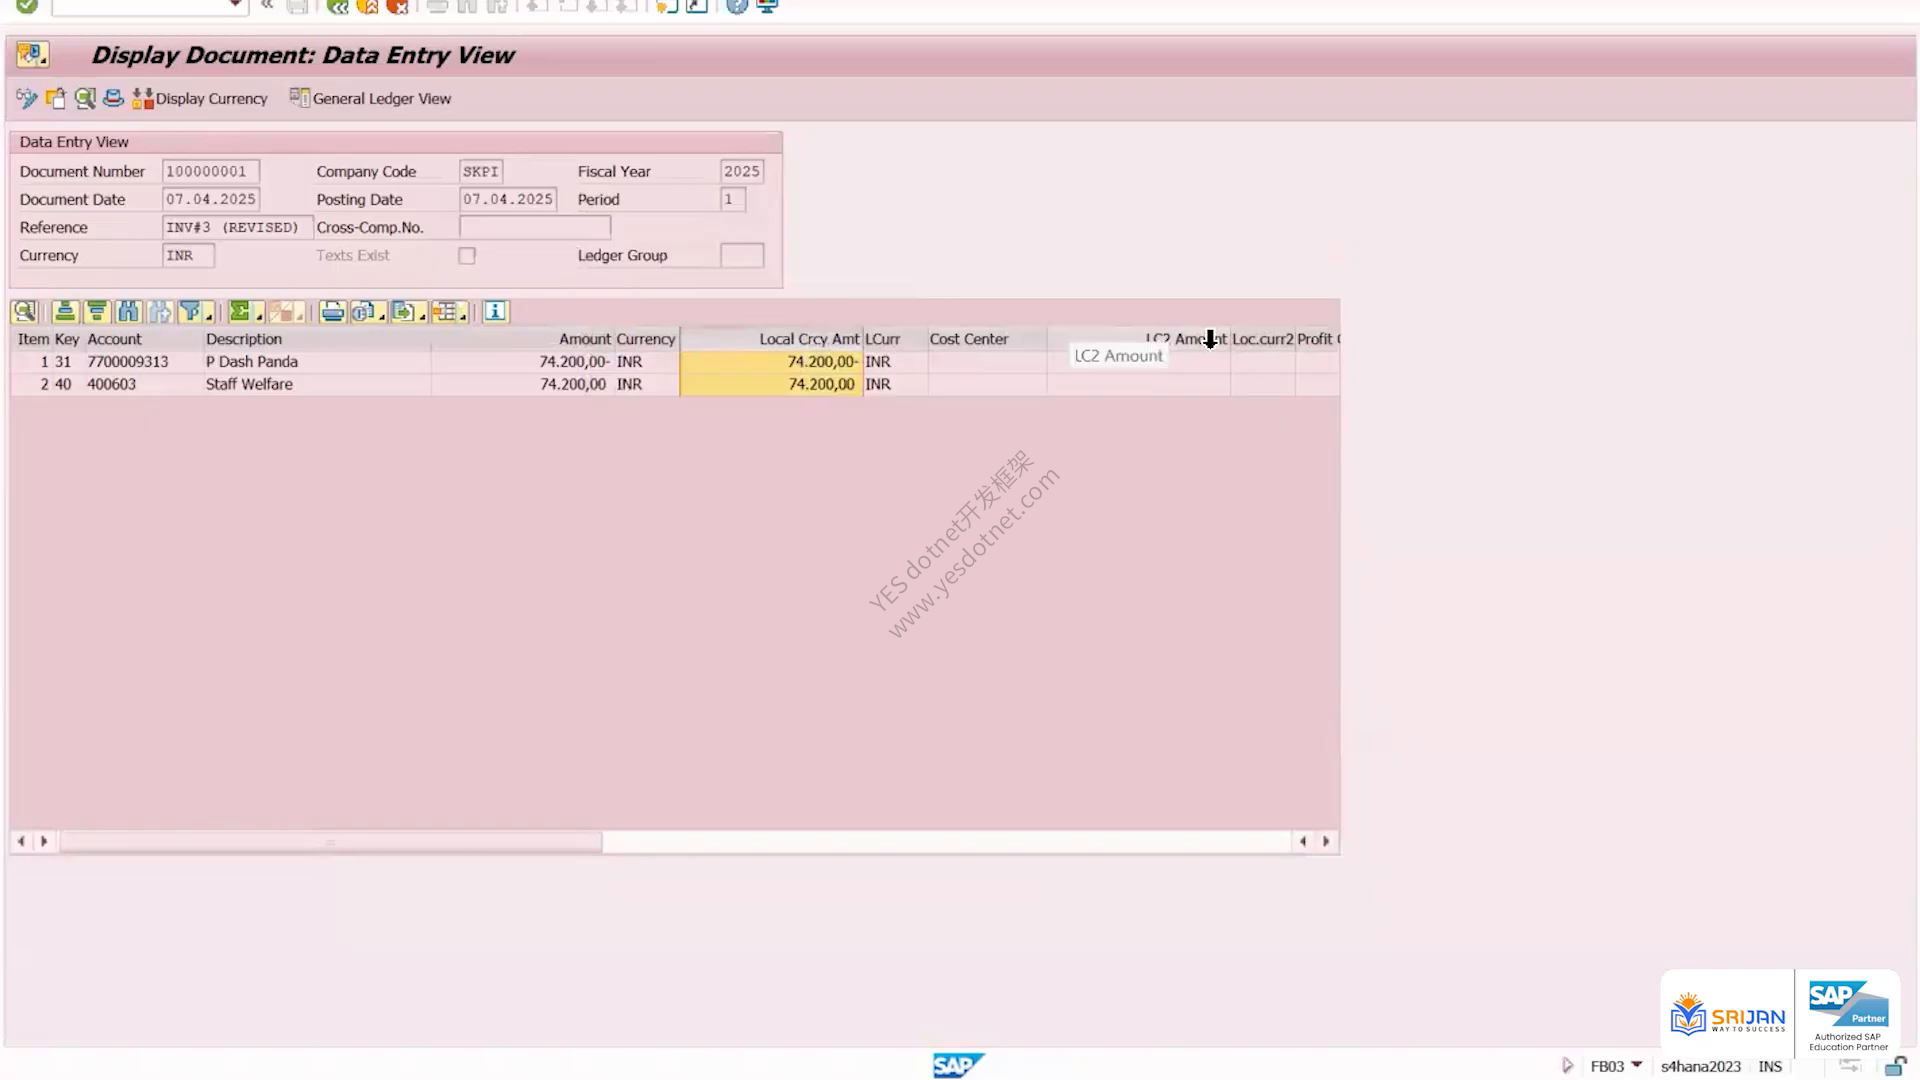
Task: Click the Find binoculars icon
Action: 128,312
